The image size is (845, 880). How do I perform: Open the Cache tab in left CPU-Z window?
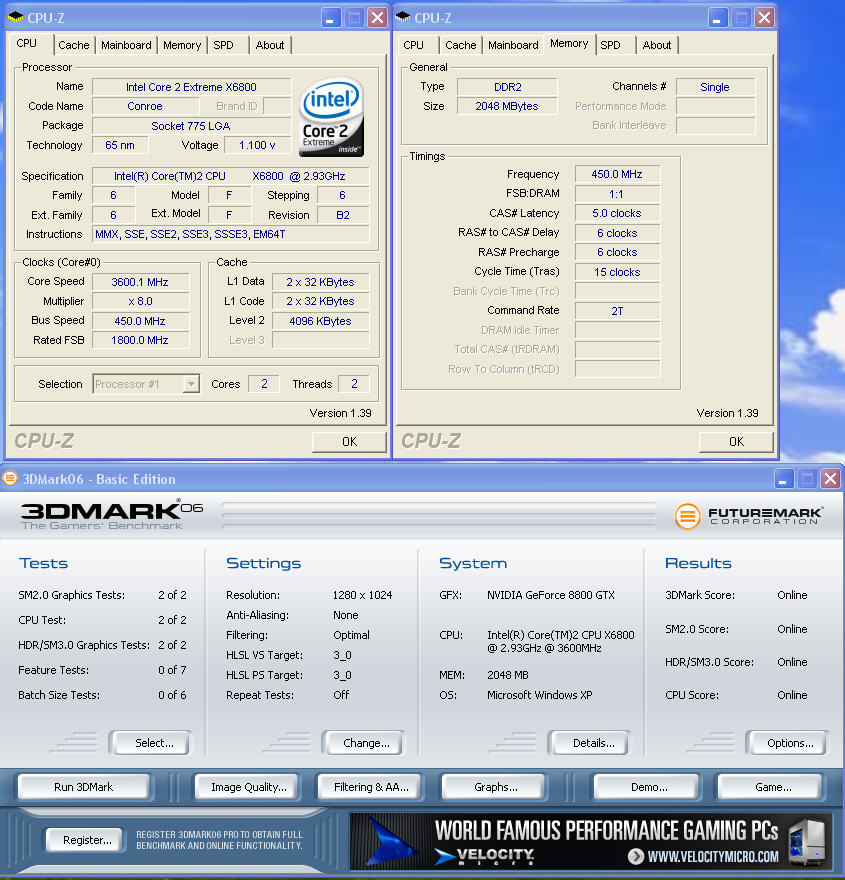point(74,45)
